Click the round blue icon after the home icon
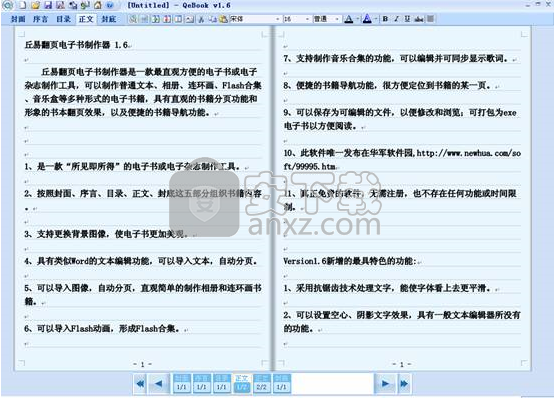The width and height of the screenshot is (554, 398). [x=110, y=5]
